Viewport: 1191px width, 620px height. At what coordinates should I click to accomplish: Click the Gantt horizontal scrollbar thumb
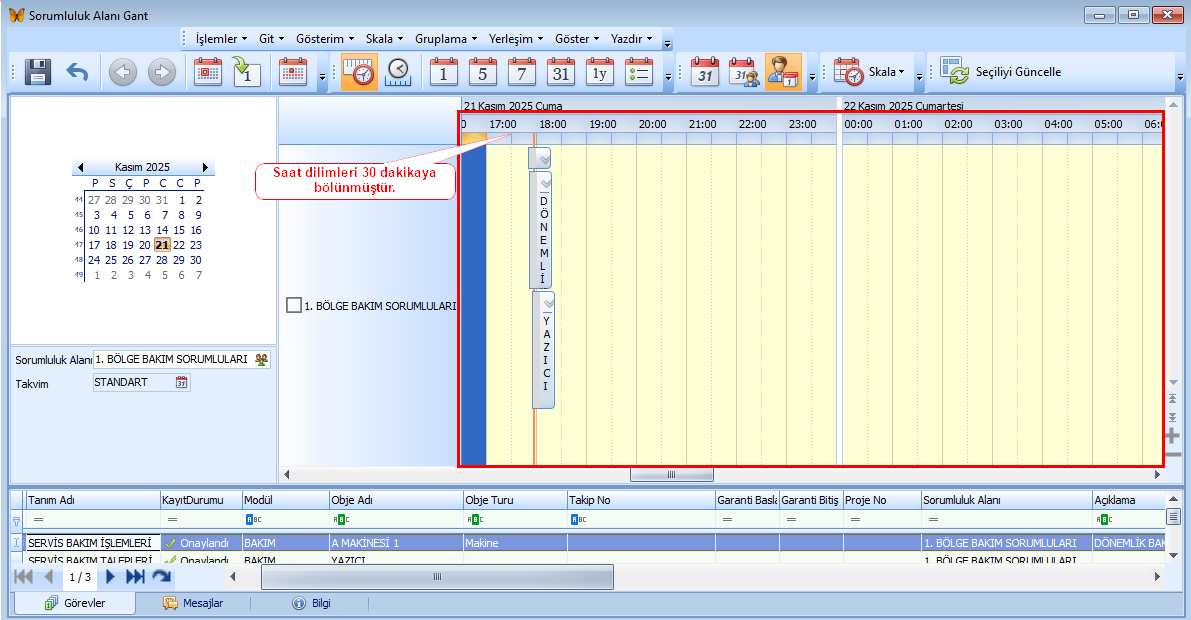671,475
